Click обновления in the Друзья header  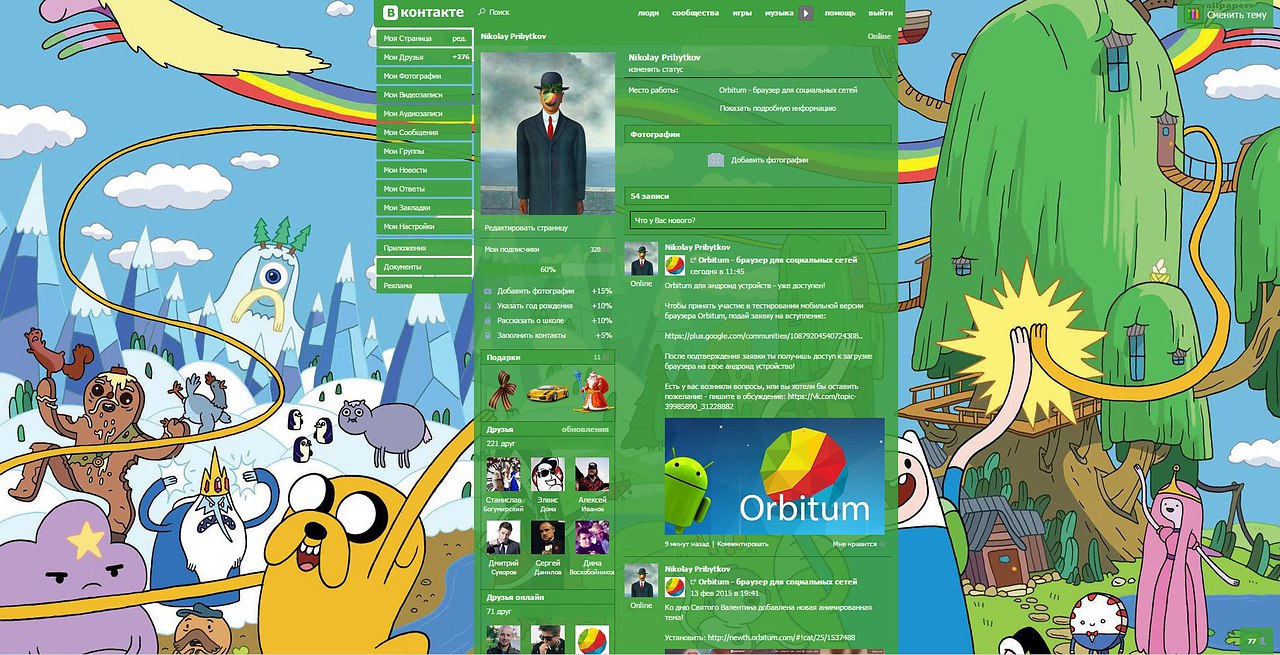tap(585, 429)
